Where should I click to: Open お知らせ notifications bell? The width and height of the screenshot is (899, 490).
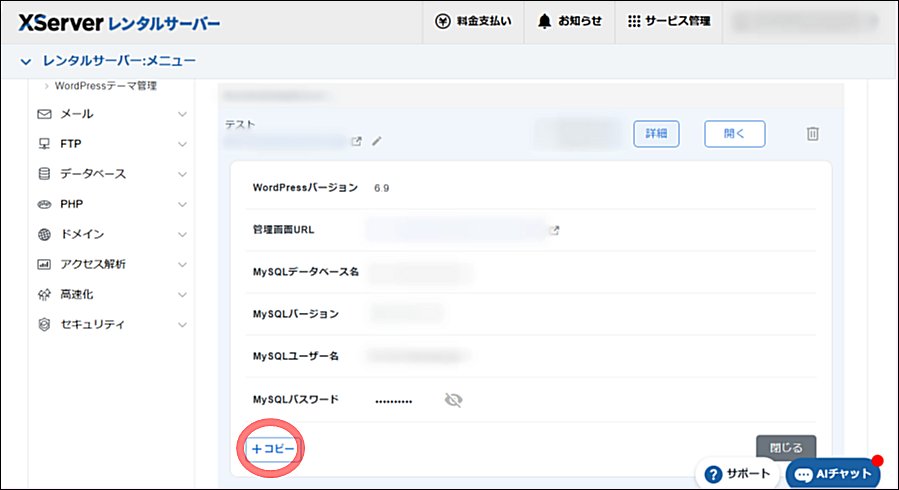coord(569,22)
